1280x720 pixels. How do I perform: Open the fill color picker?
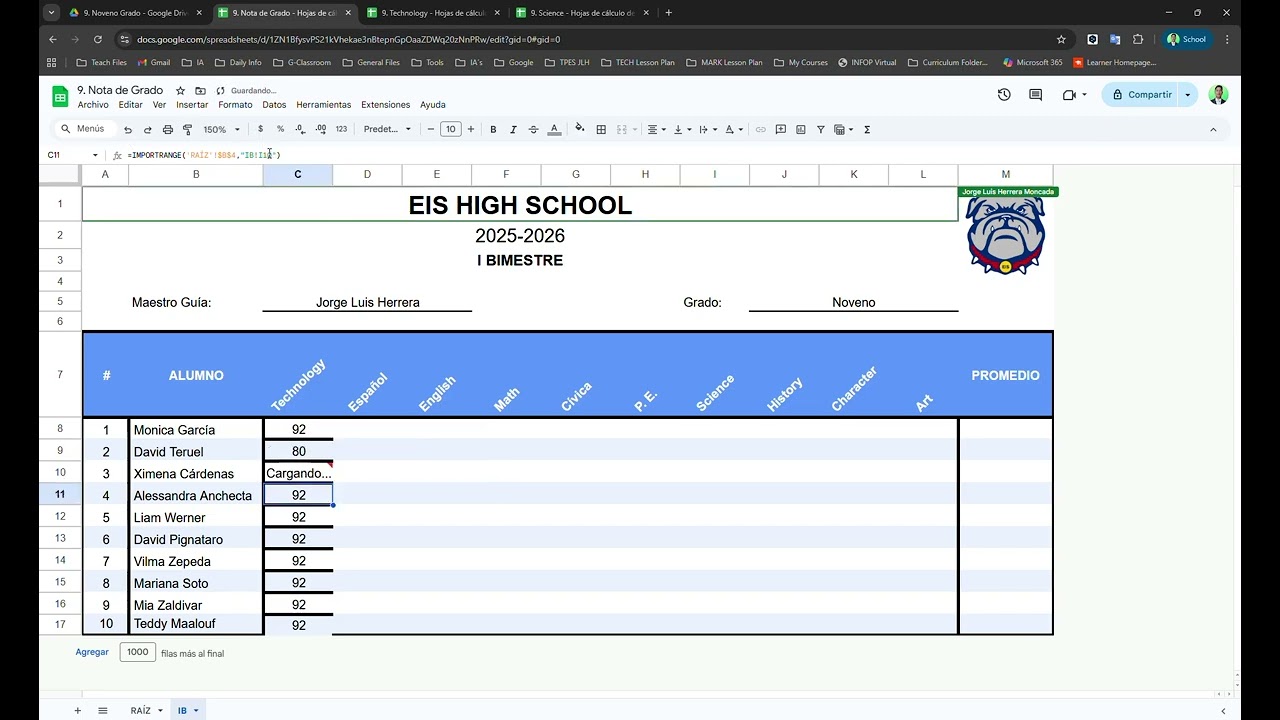(x=580, y=129)
